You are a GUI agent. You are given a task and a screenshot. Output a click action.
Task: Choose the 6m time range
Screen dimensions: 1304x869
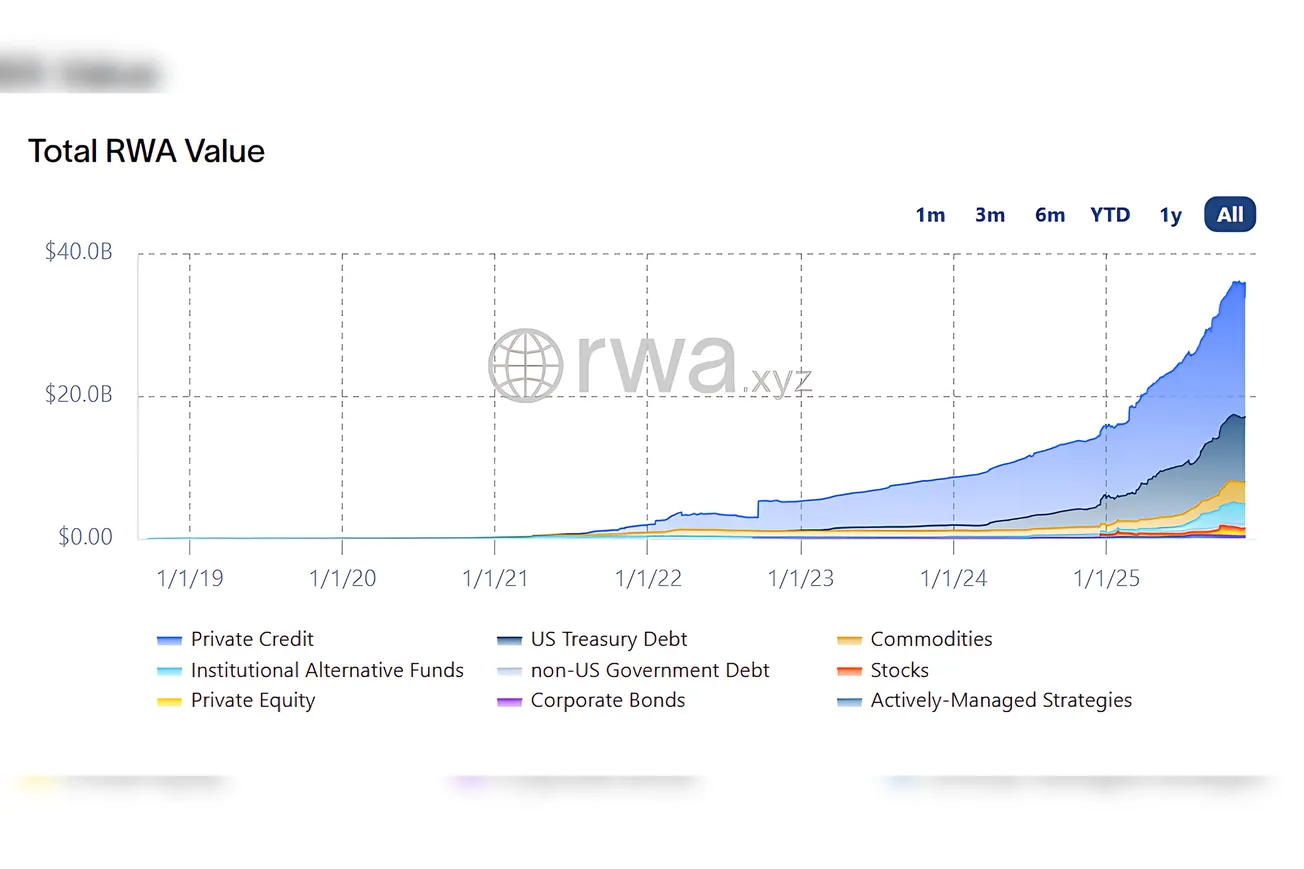1050,215
